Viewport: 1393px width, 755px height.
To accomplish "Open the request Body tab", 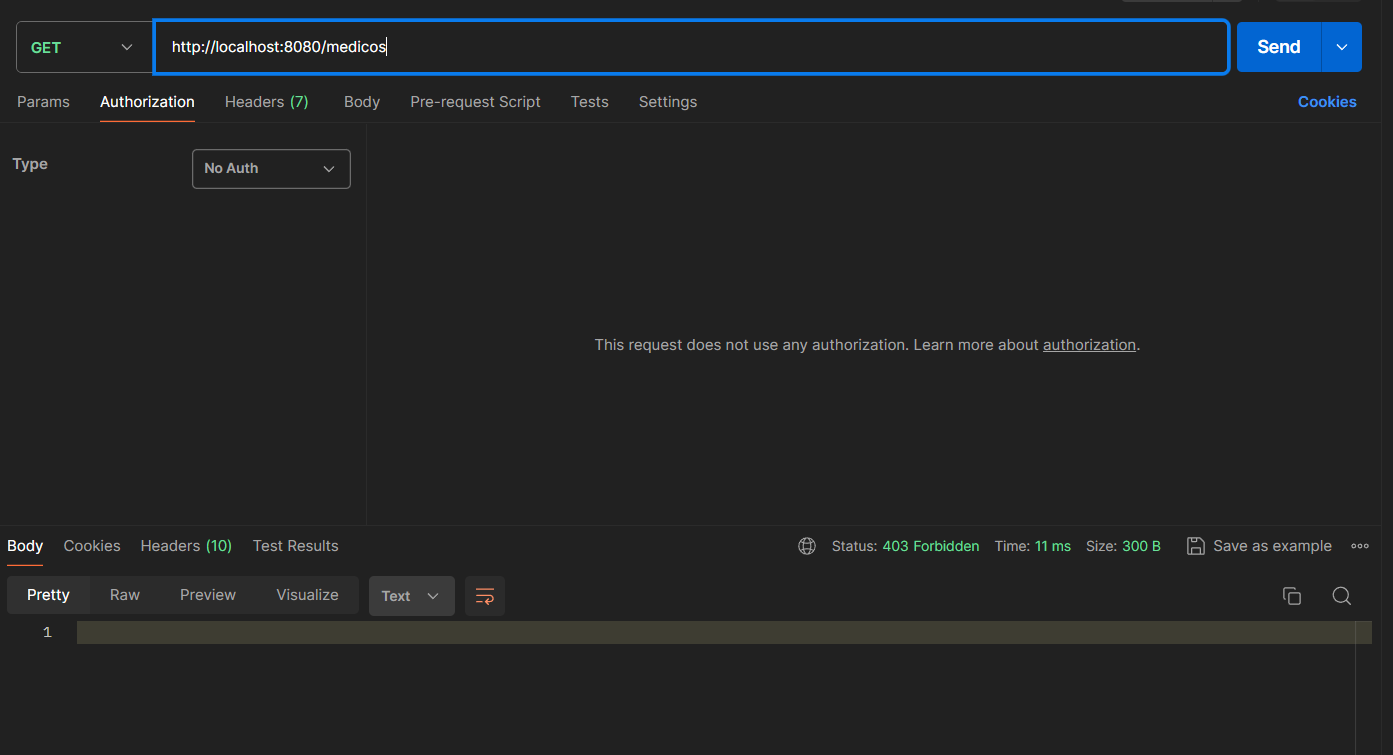I will click(362, 102).
